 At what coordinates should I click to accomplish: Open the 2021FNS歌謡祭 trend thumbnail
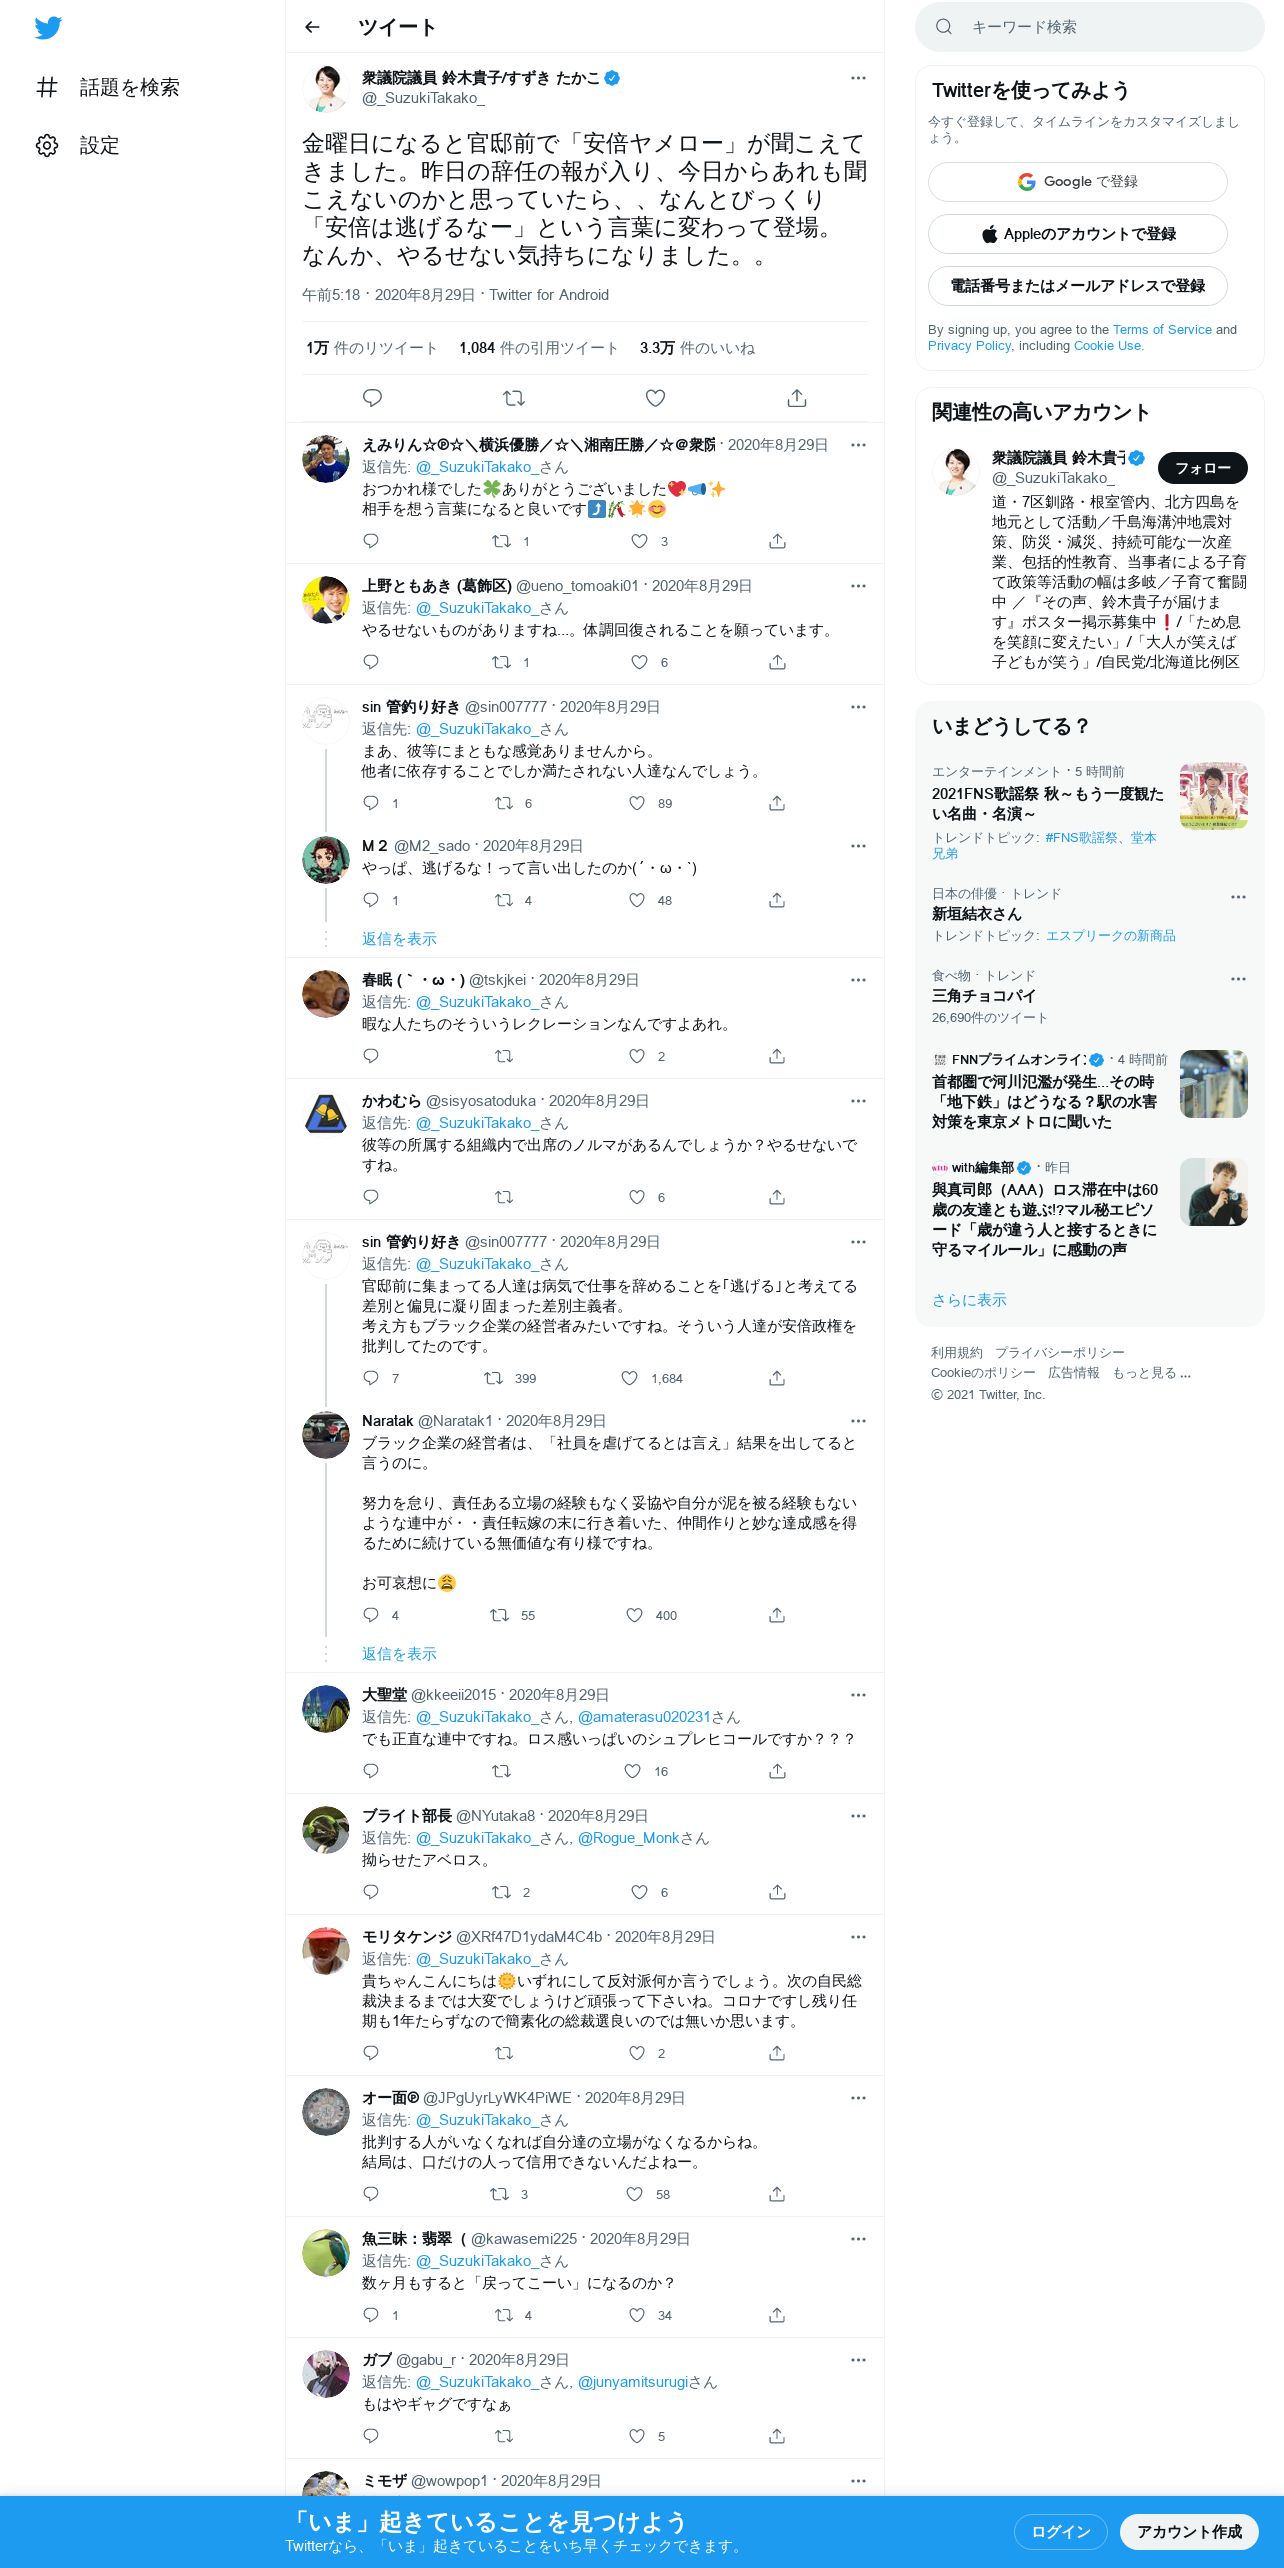tap(1214, 796)
